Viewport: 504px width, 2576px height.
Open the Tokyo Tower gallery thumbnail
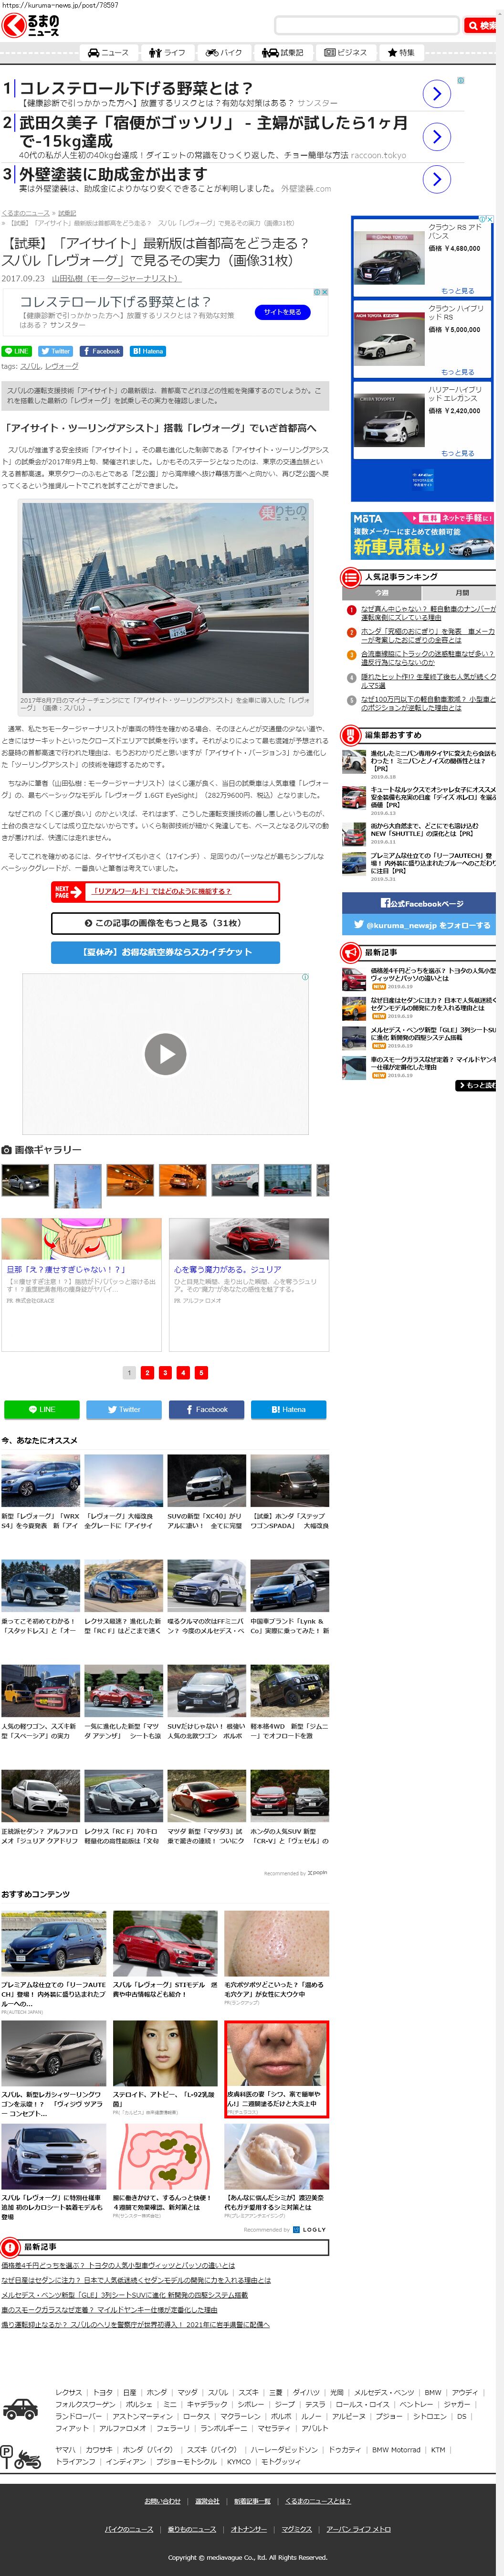coord(77,1181)
